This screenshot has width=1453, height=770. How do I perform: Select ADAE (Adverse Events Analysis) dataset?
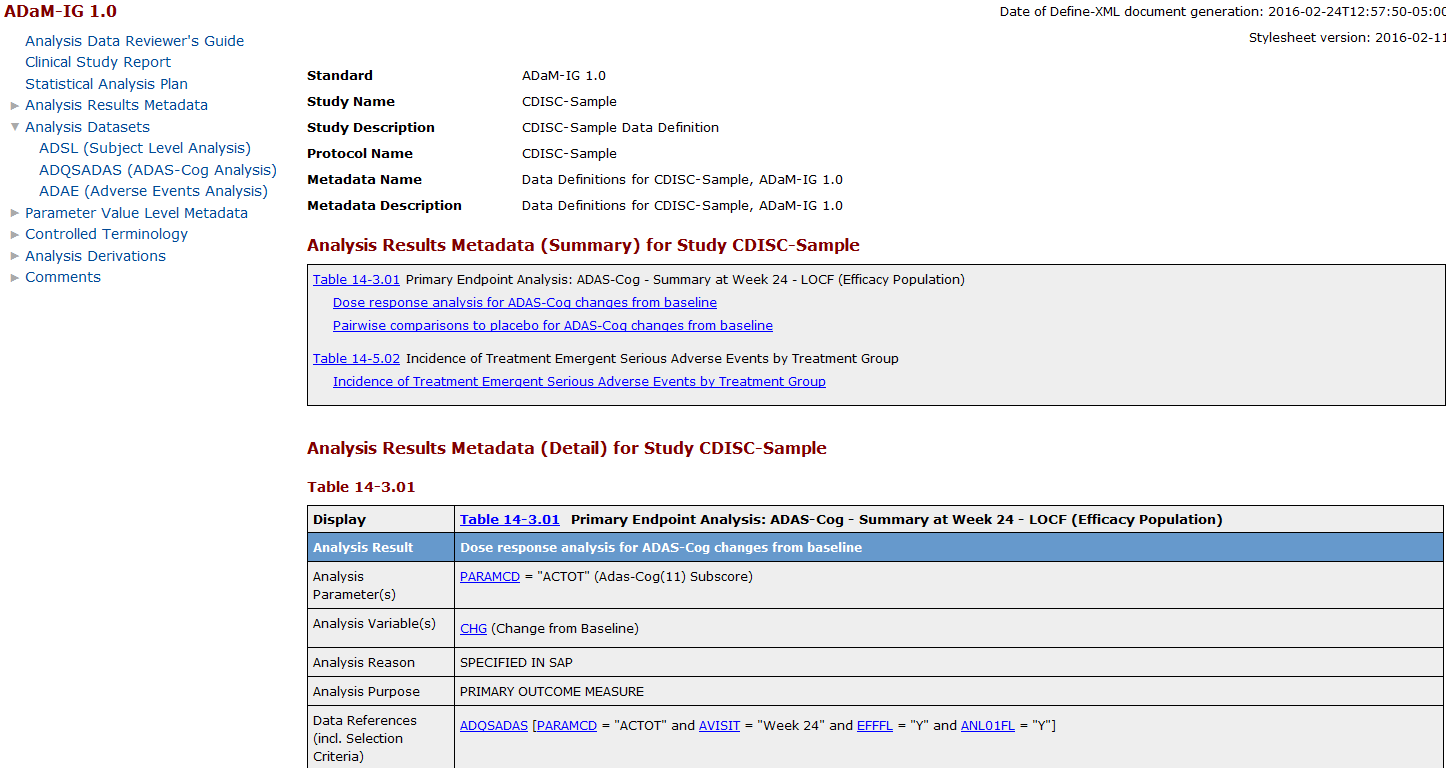153,191
